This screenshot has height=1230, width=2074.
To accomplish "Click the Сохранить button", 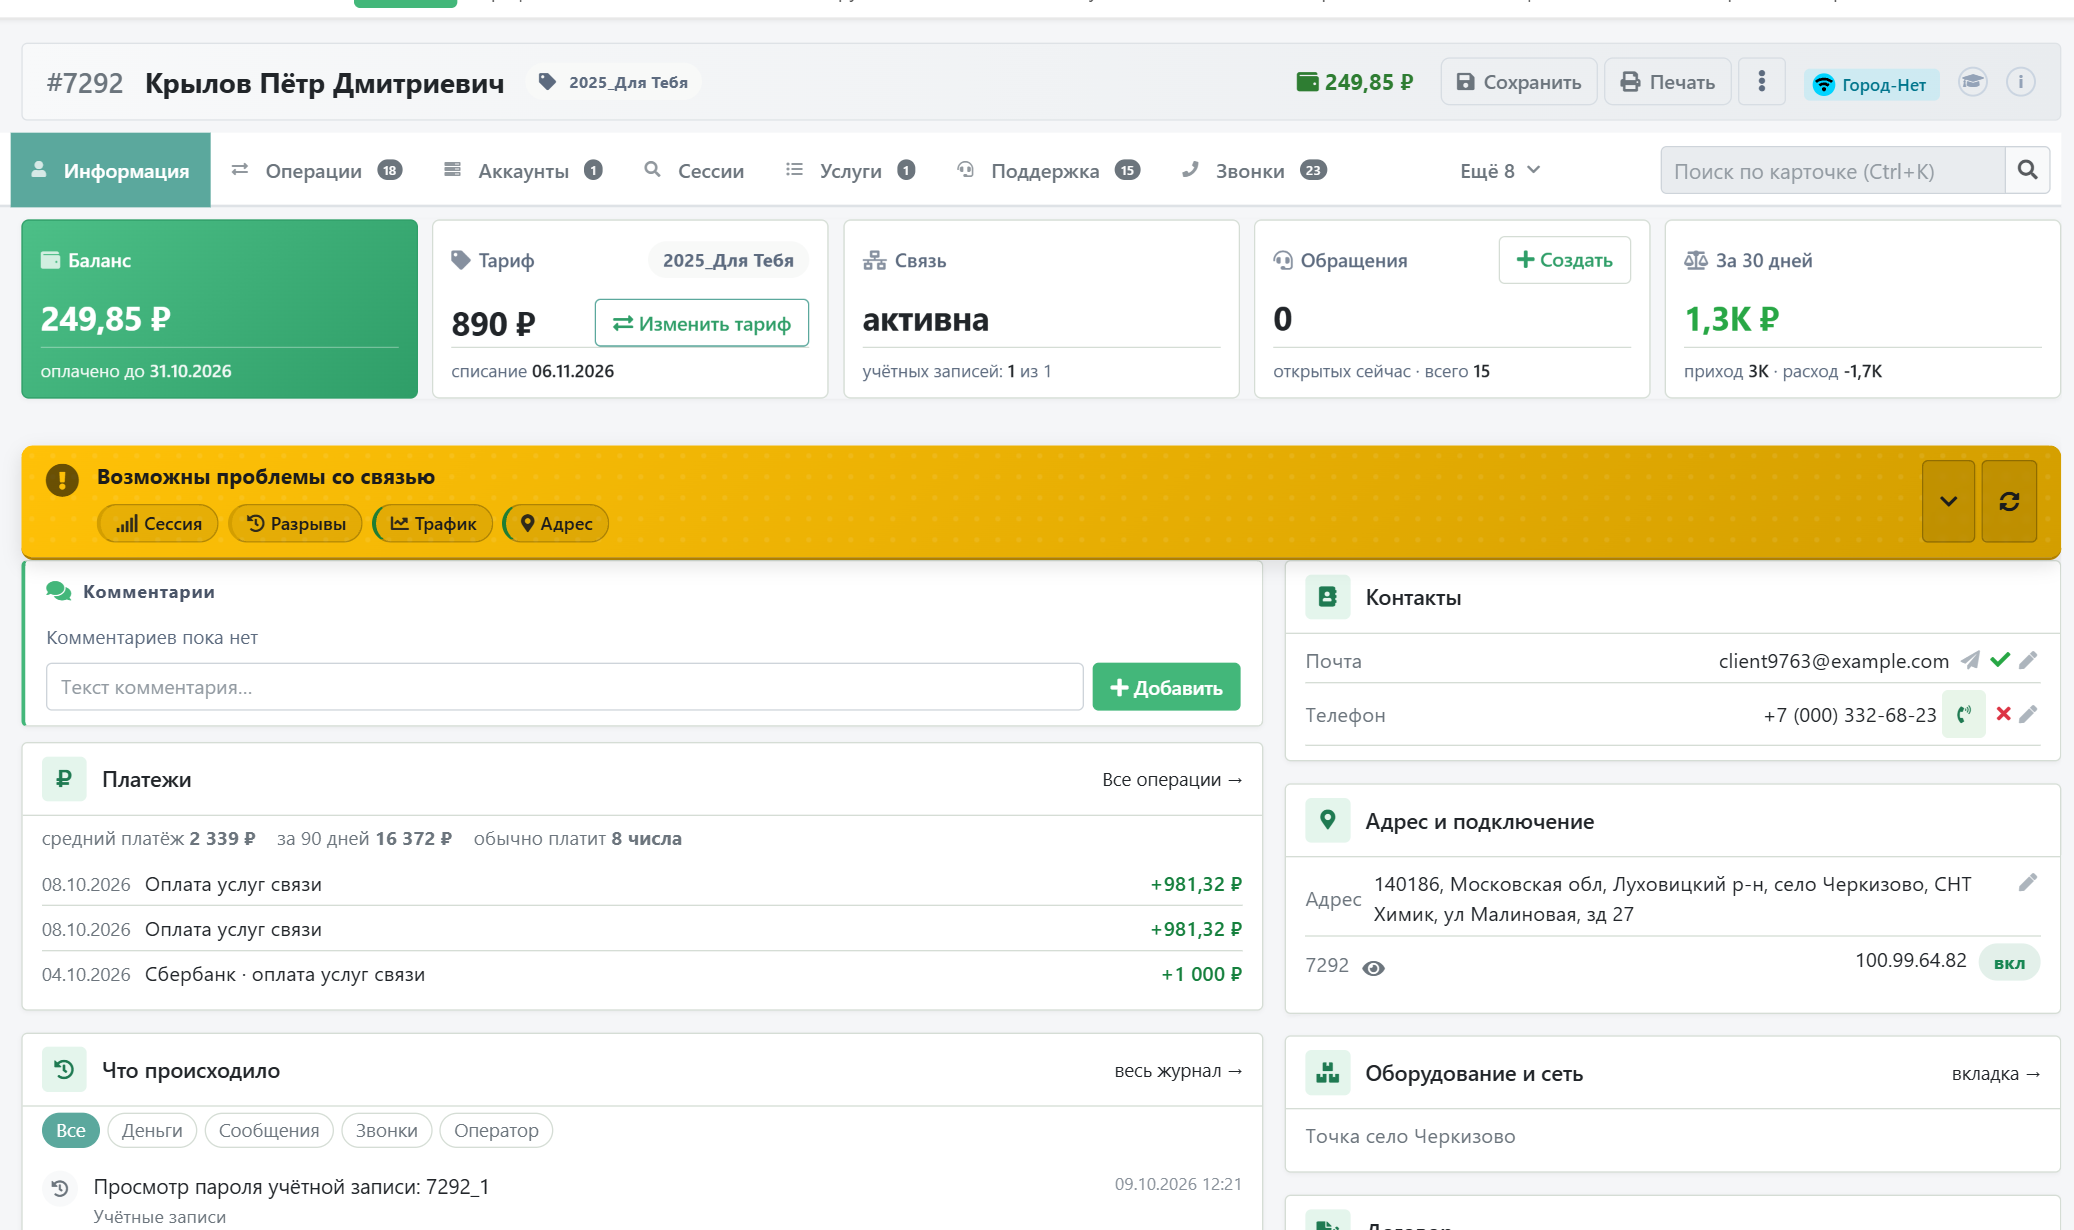I will (1518, 82).
